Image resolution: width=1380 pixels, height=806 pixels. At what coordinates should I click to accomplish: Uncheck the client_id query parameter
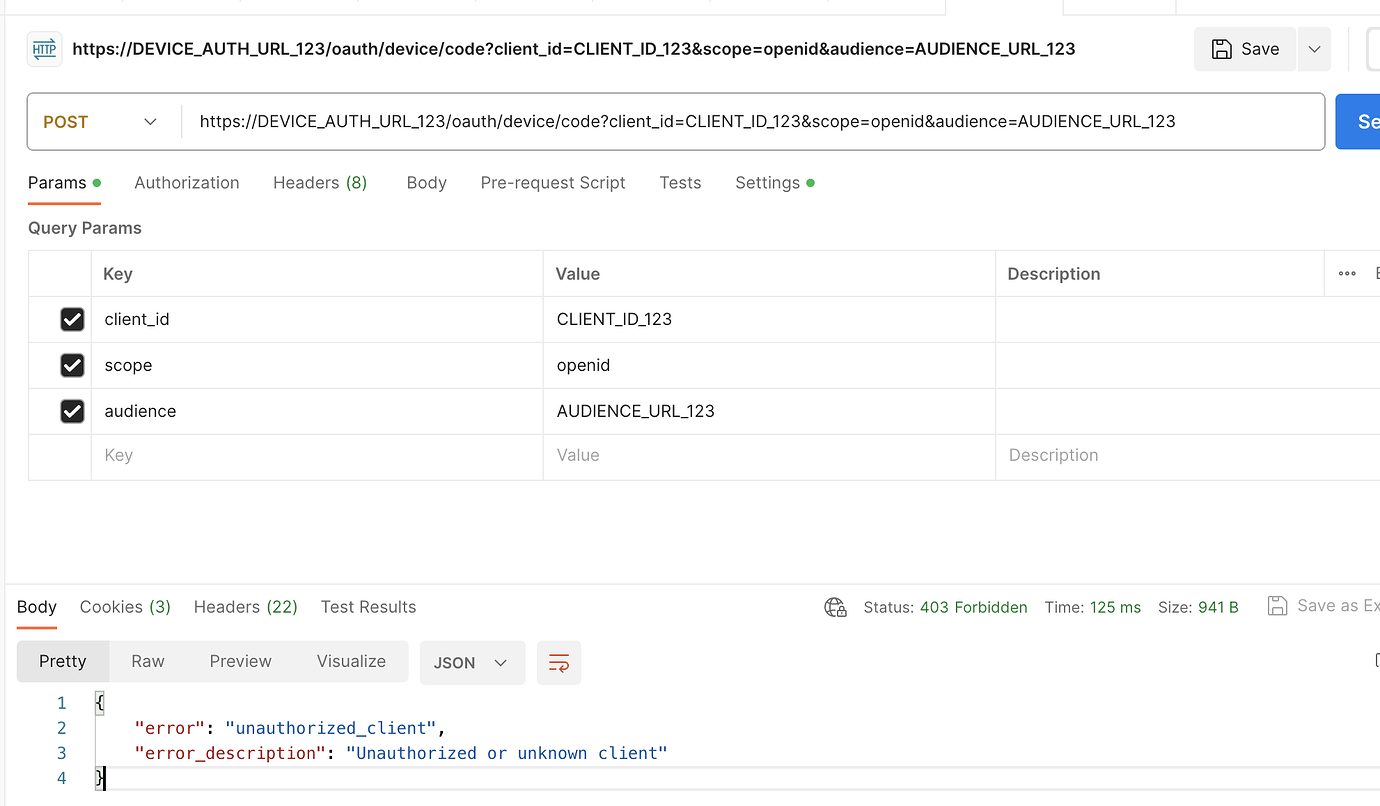pyautogui.click(x=72, y=319)
